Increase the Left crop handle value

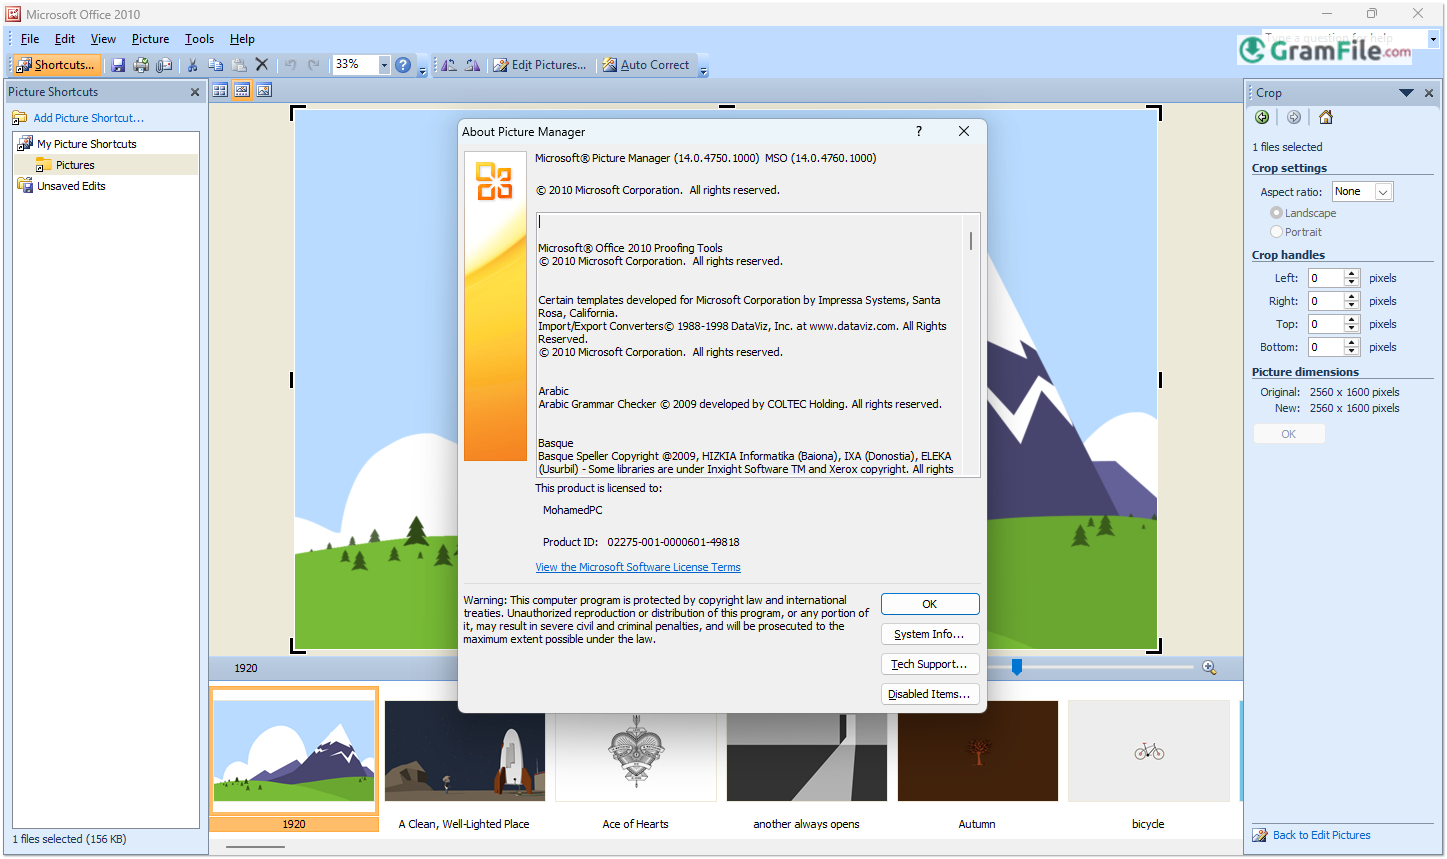coord(1352,274)
